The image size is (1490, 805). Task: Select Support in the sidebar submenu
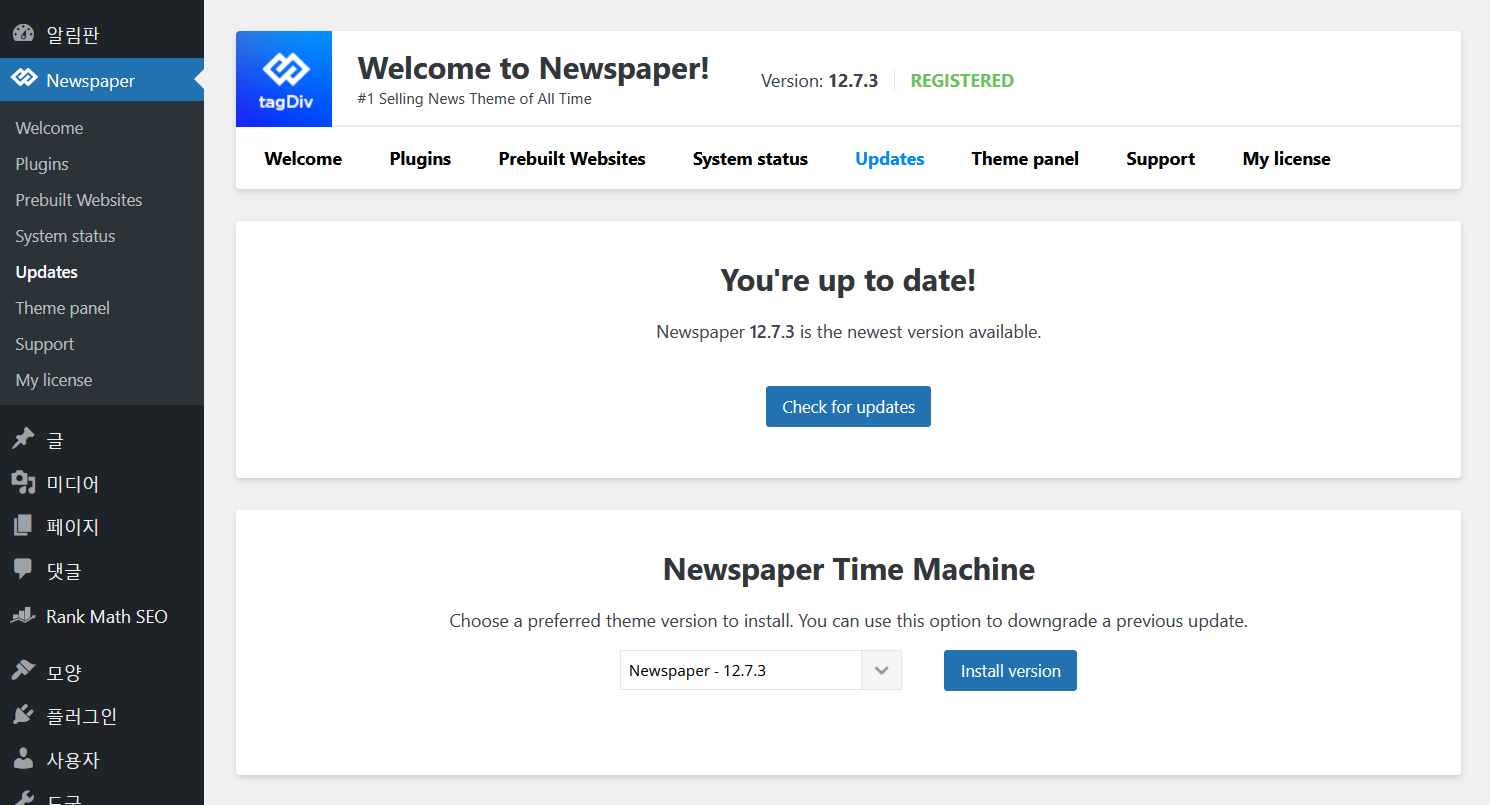(45, 344)
